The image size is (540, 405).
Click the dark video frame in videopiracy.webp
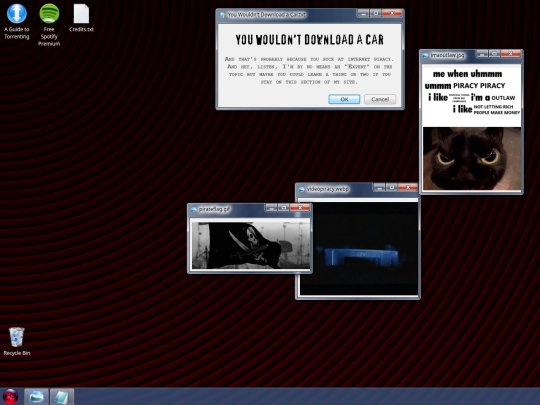point(359,248)
